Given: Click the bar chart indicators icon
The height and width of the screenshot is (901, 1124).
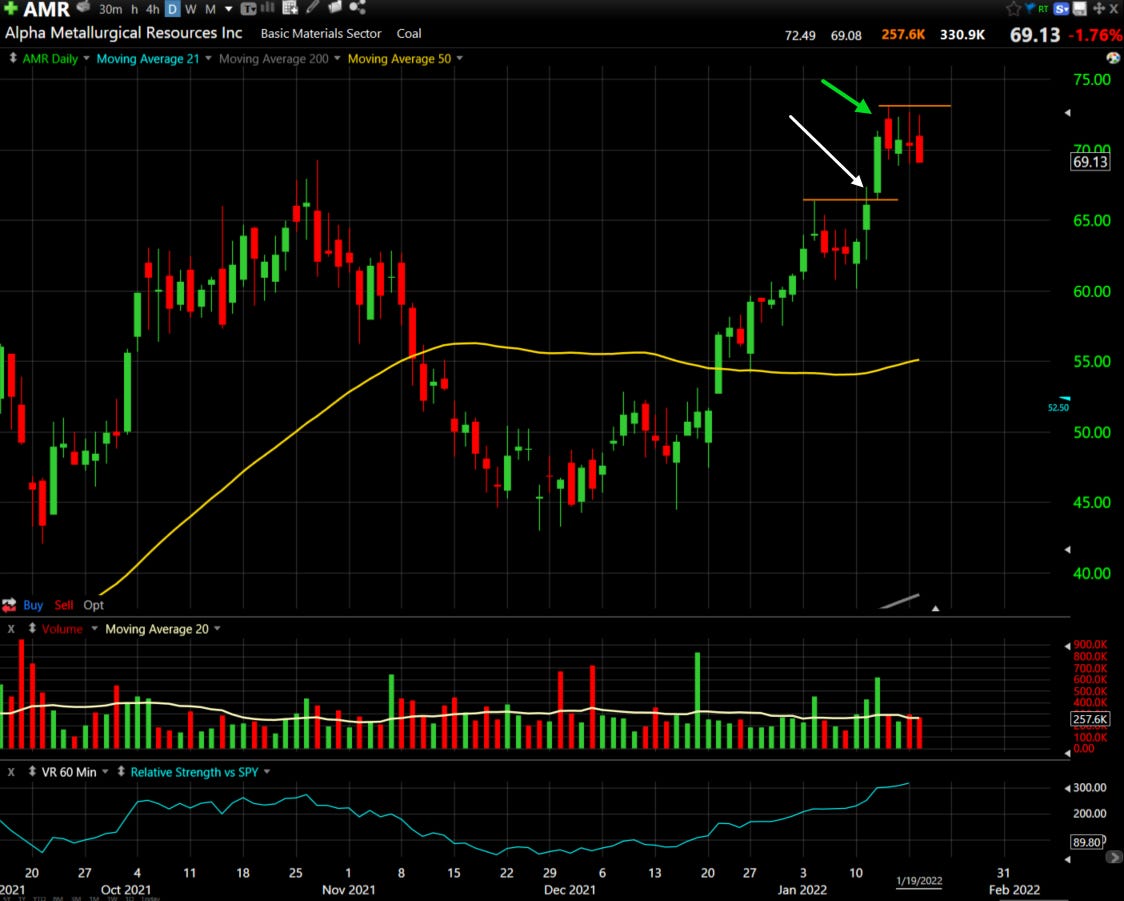Looking at the screenshot, I should [267, 8].
